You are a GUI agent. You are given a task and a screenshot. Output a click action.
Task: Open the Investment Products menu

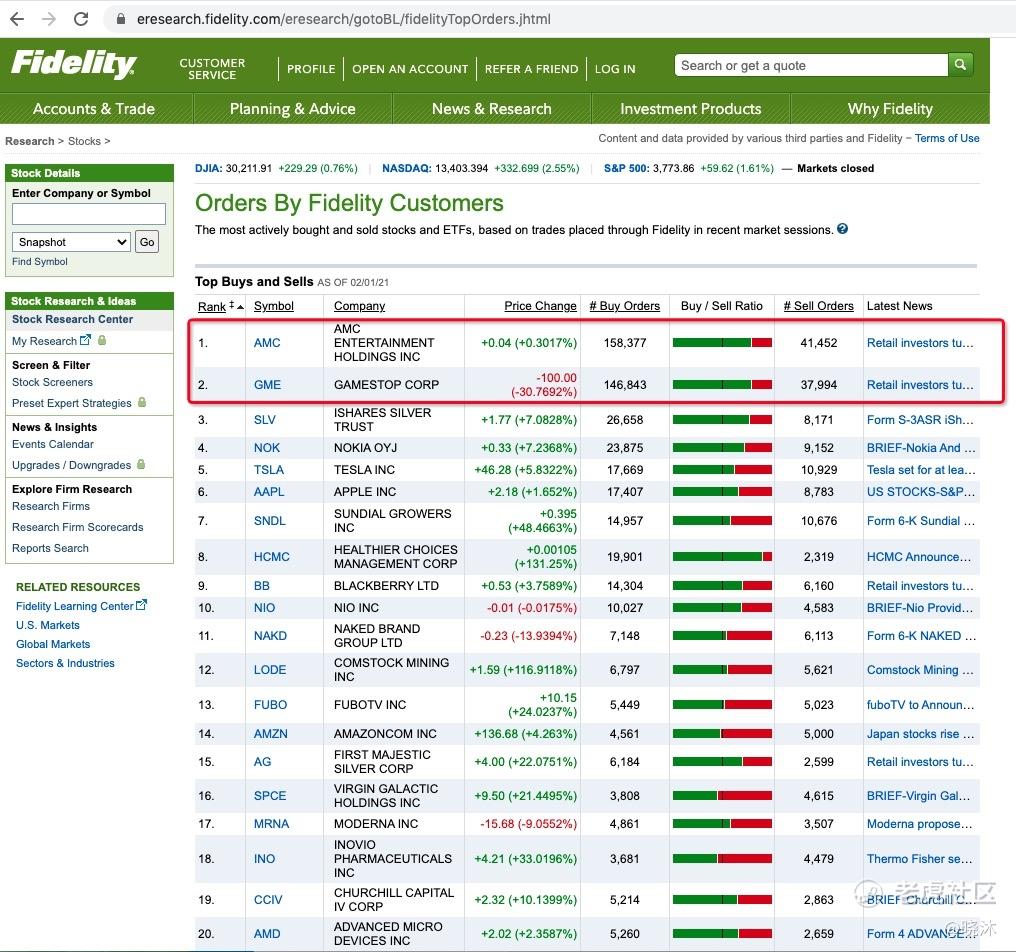click(691, 109)
